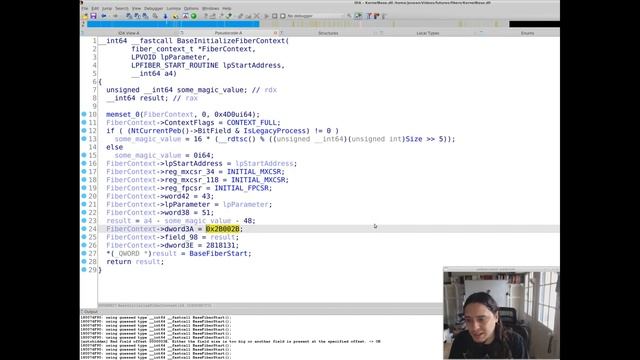Screen dimensions: 640x360
Task: Open the Jump menu
Action: 107,8
